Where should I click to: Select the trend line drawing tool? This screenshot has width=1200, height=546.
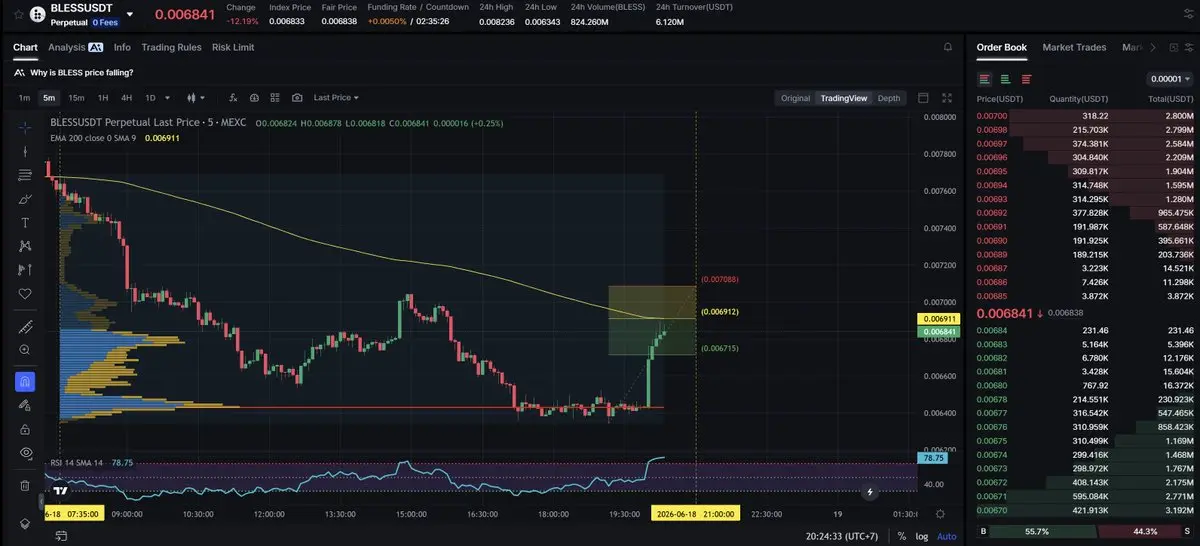[25, 151]
